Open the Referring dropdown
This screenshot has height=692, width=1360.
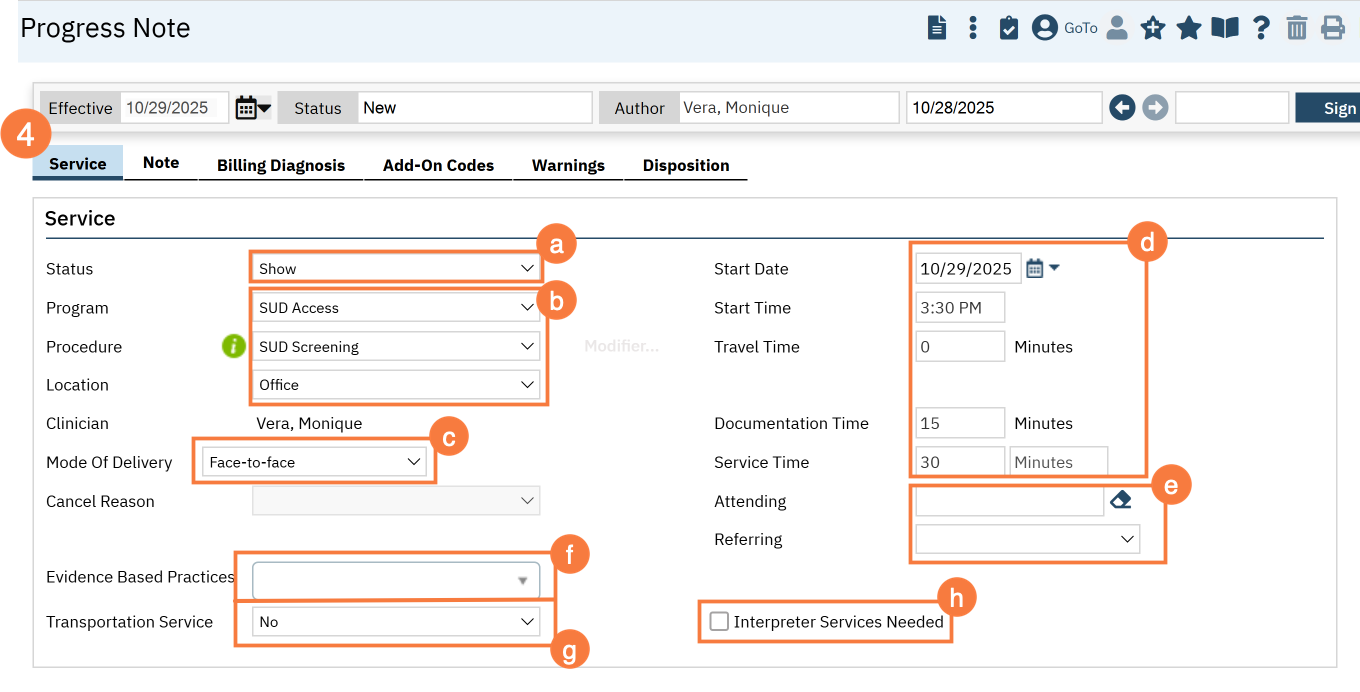(x=1027, y=540)
